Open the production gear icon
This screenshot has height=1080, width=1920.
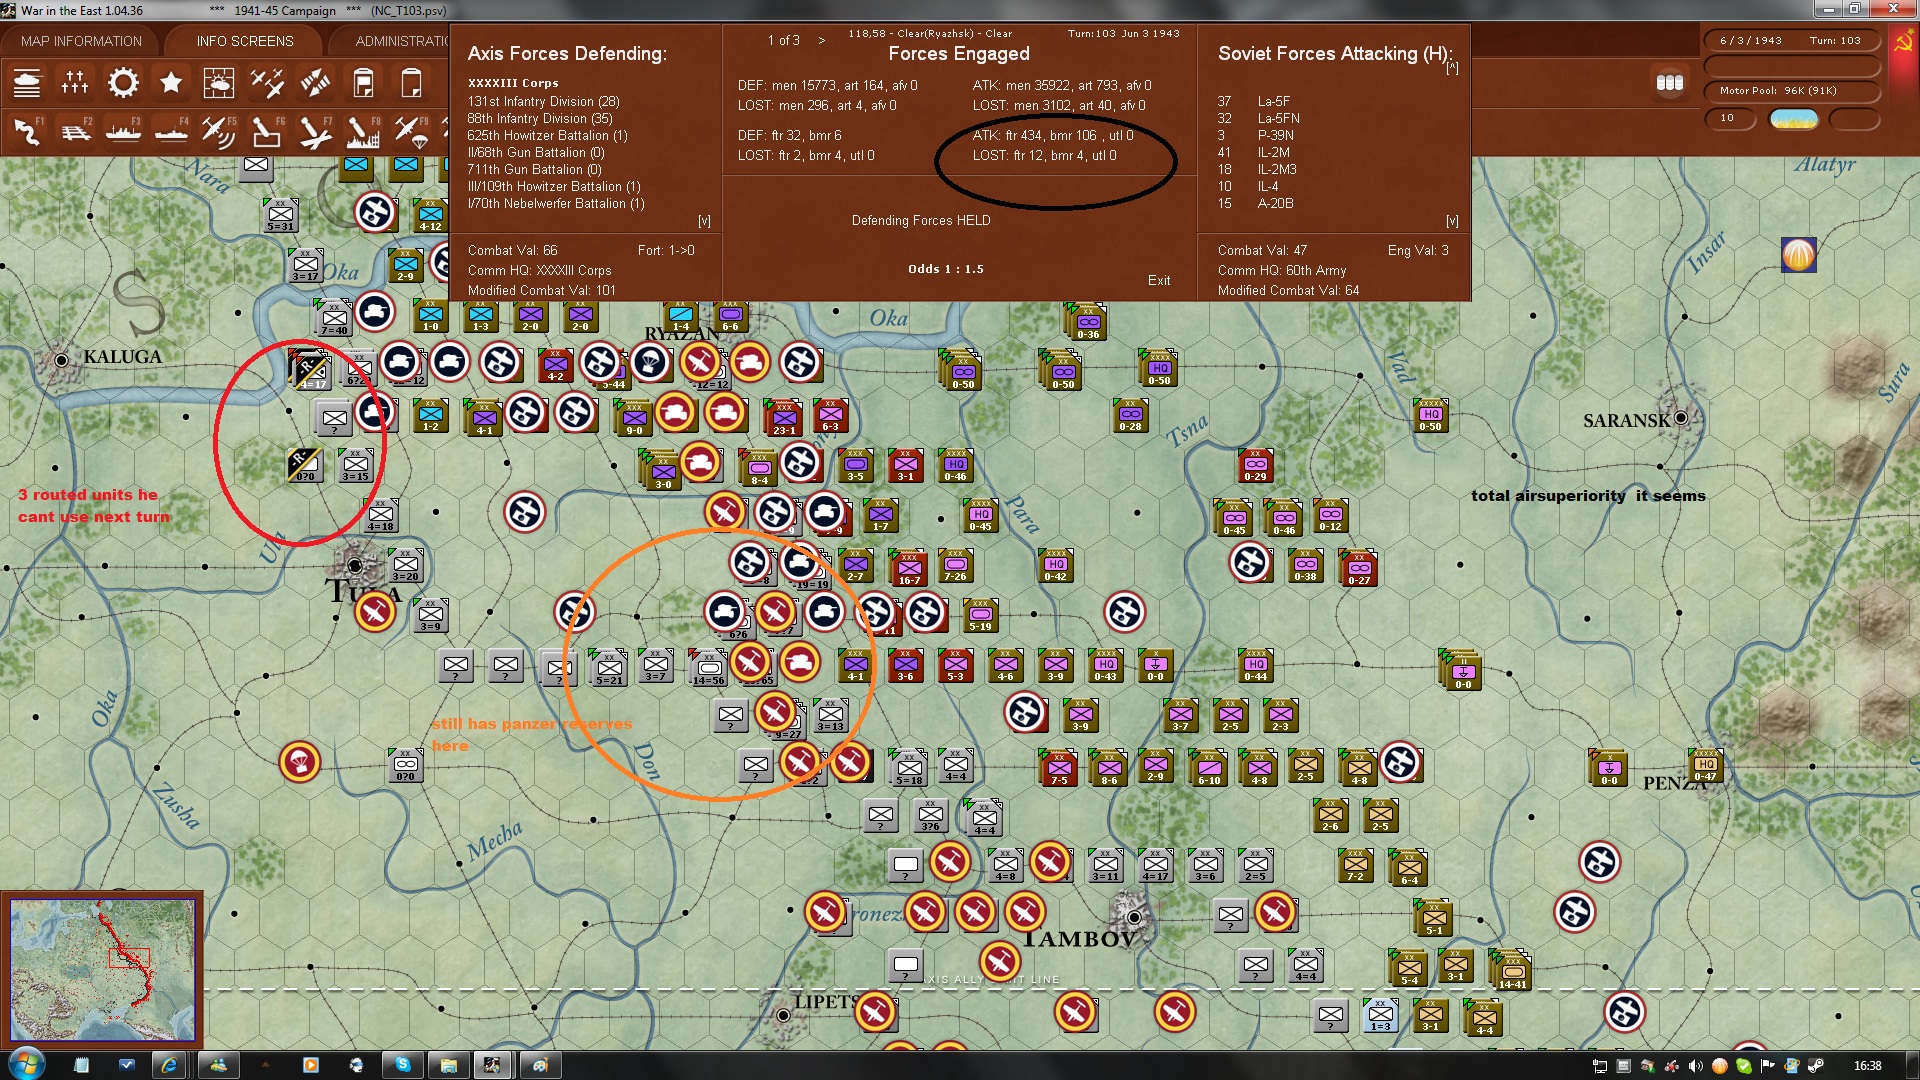[123, 83]
